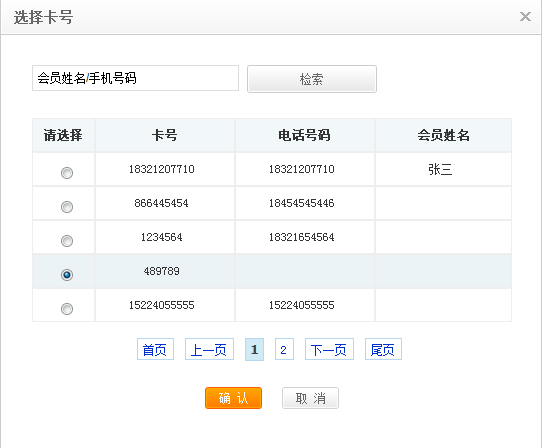Confirm selection with 确认 button
Image resolution: width=542 pixels, height=448 pixels.
click(x=233, y=398)
